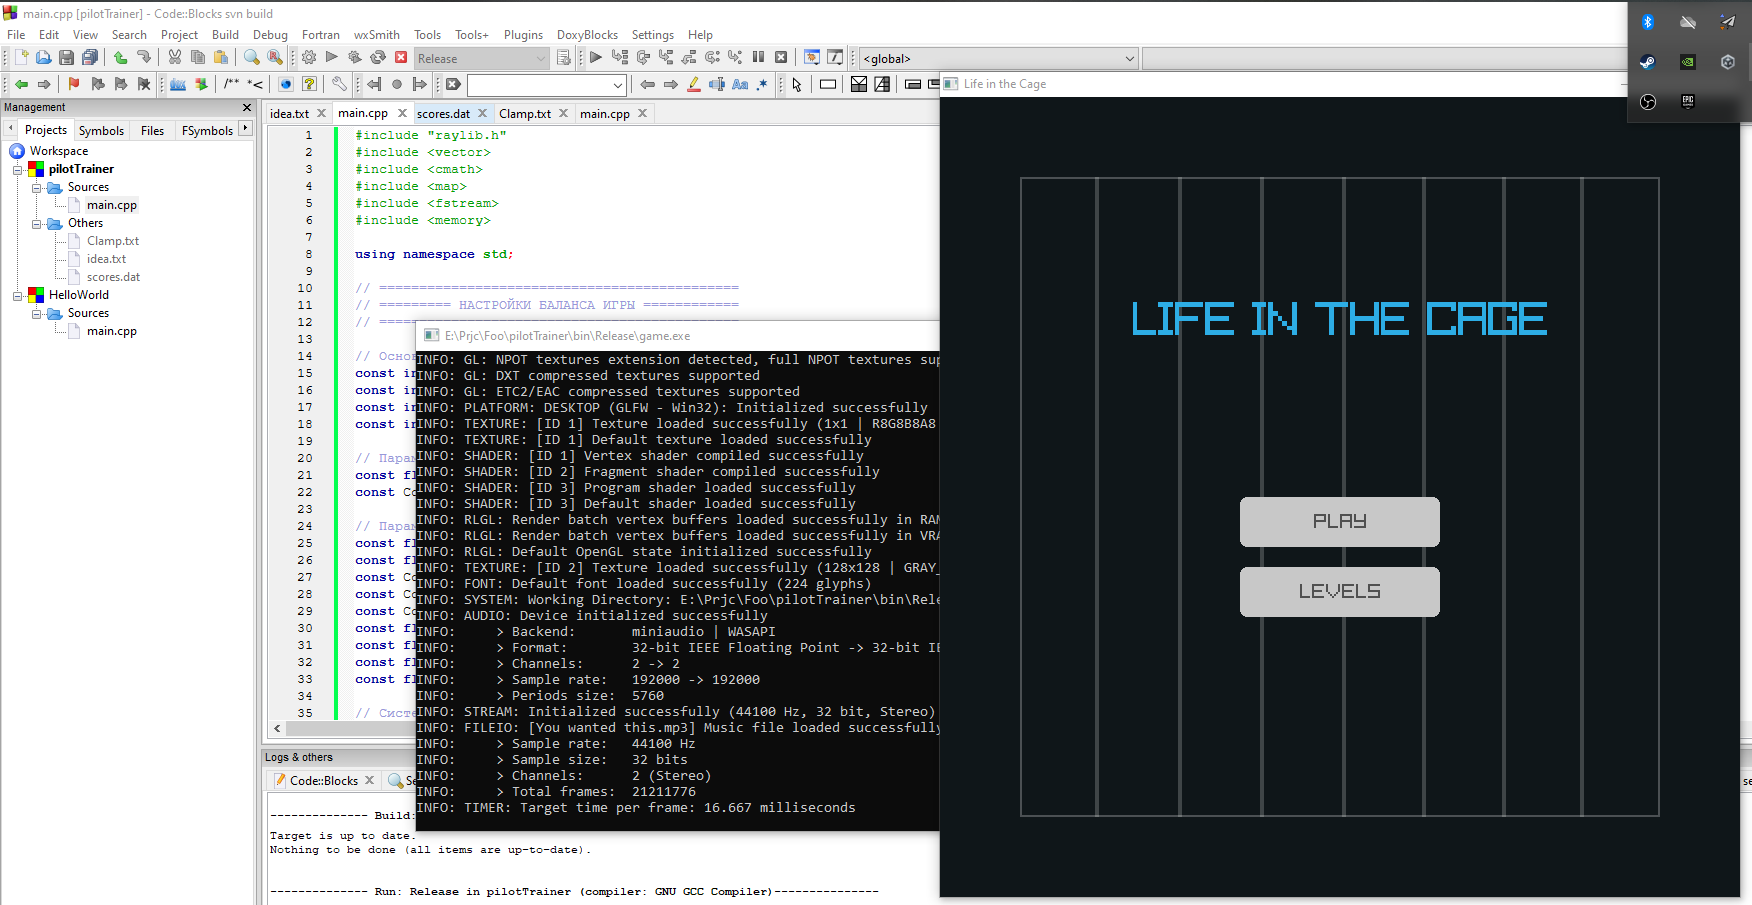Close the scores.dat editor tab

click(x=482, y=113)
